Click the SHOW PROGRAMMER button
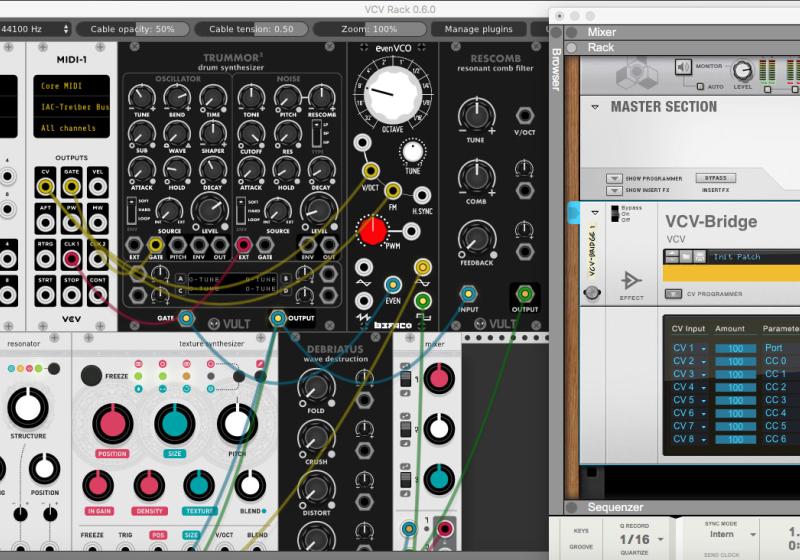Viewport: 800px width, 560px height. click(614, 179)
